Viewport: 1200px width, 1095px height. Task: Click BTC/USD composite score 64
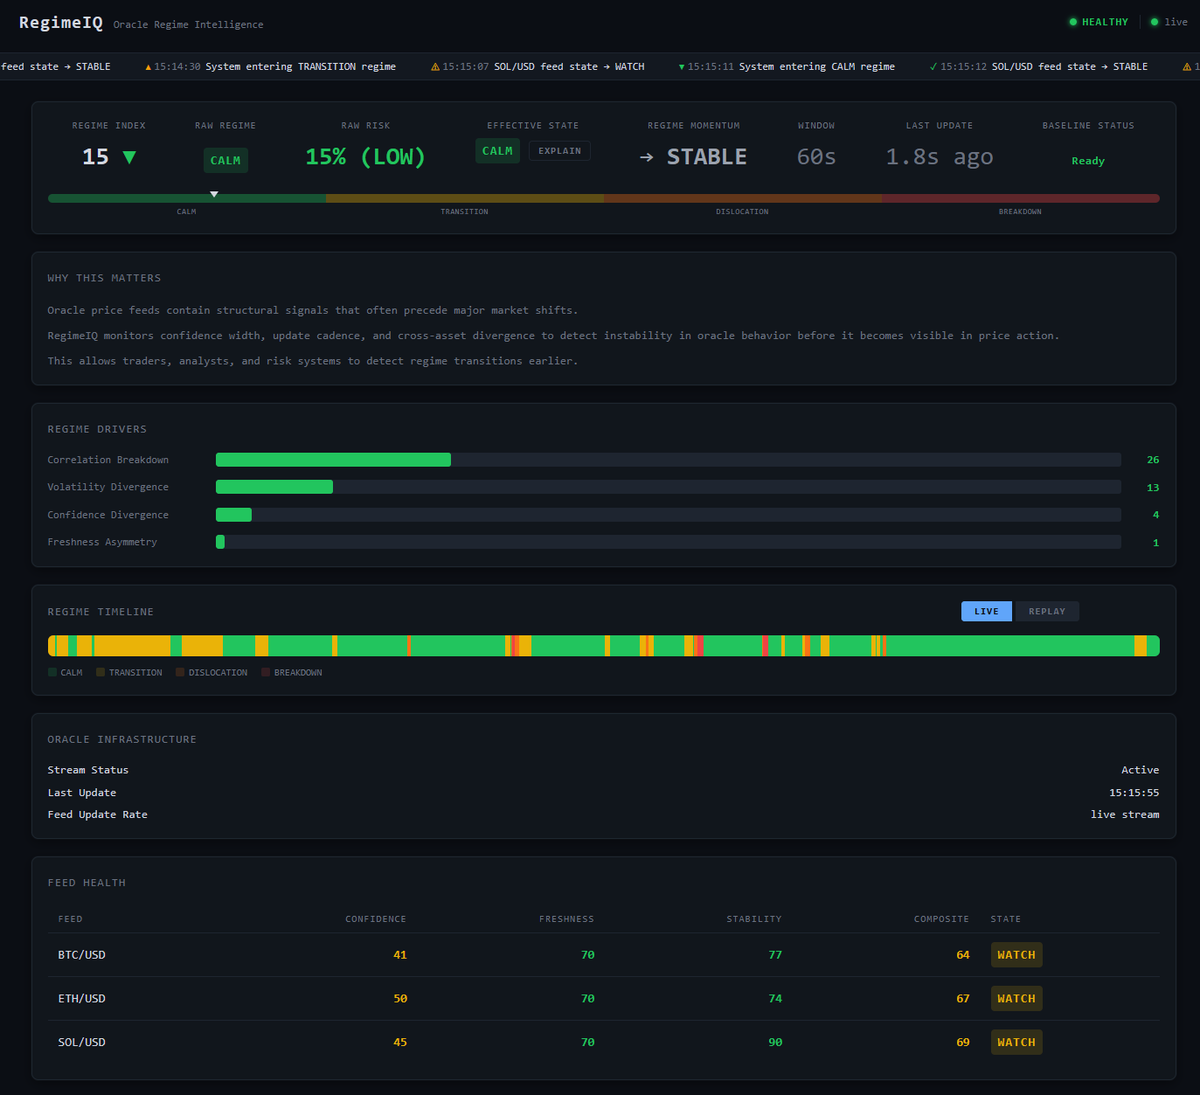point(963,955)
